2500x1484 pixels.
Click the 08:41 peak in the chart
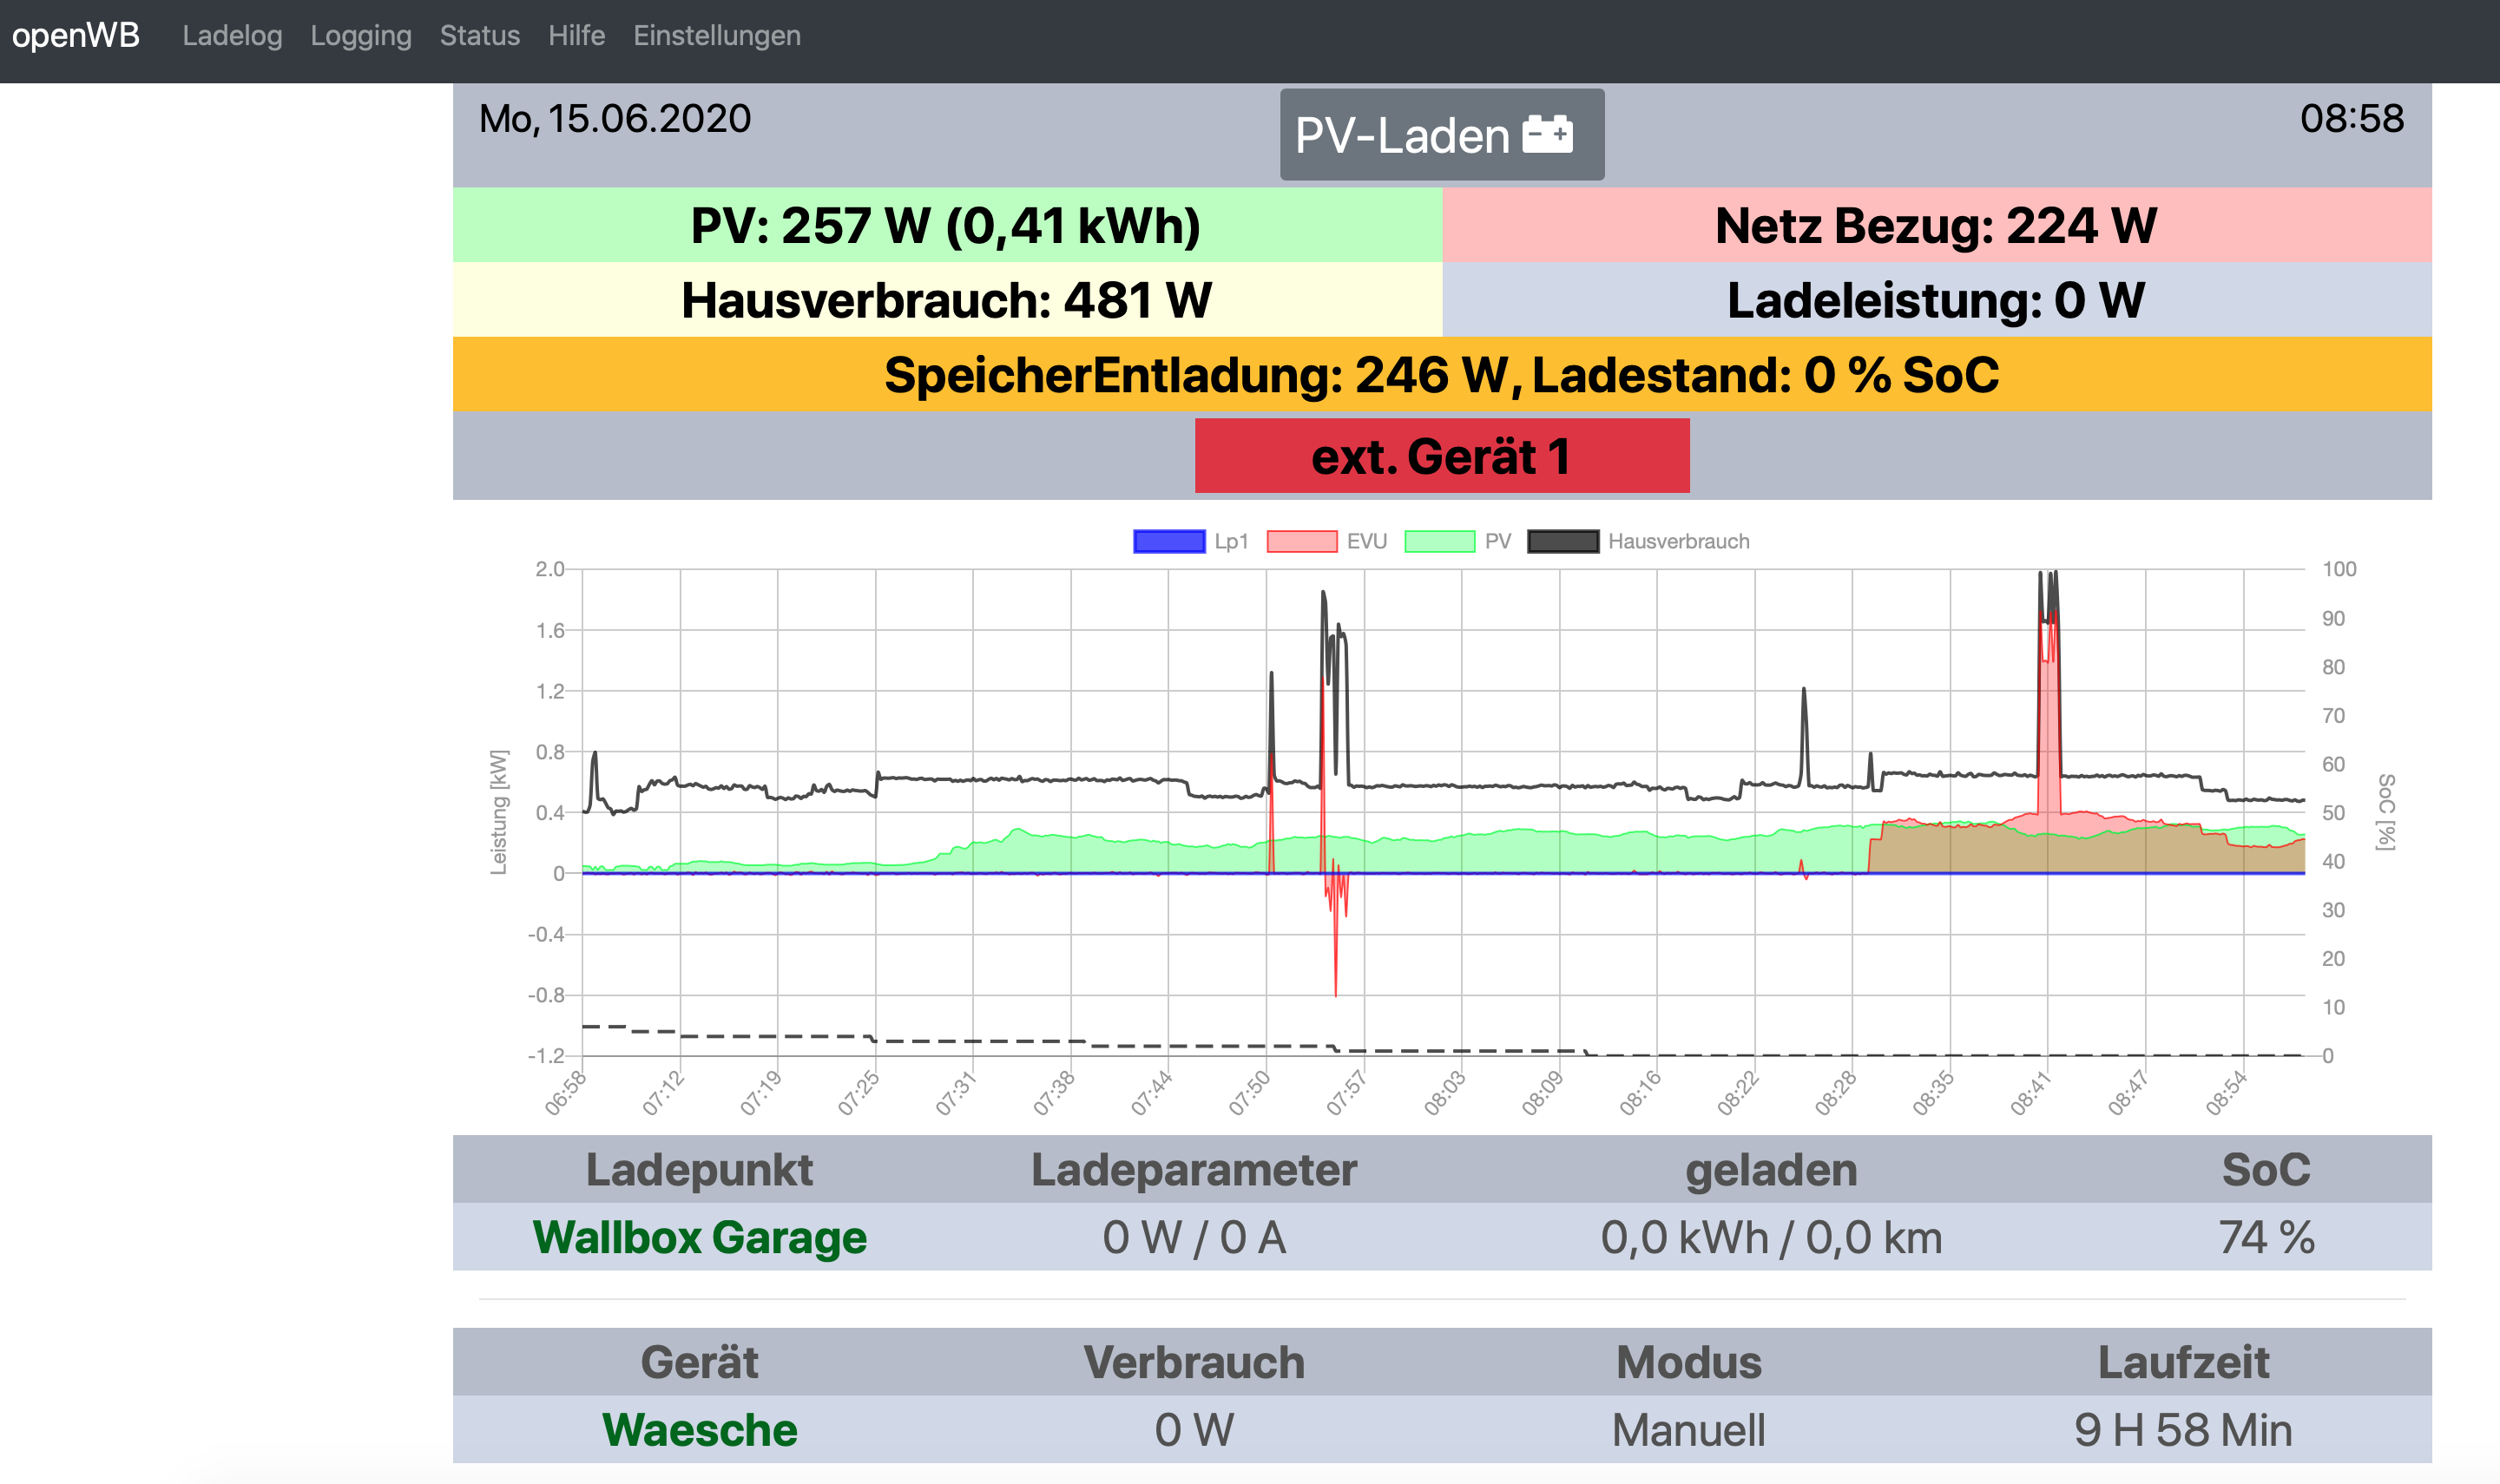click(x=2048, y=600)
